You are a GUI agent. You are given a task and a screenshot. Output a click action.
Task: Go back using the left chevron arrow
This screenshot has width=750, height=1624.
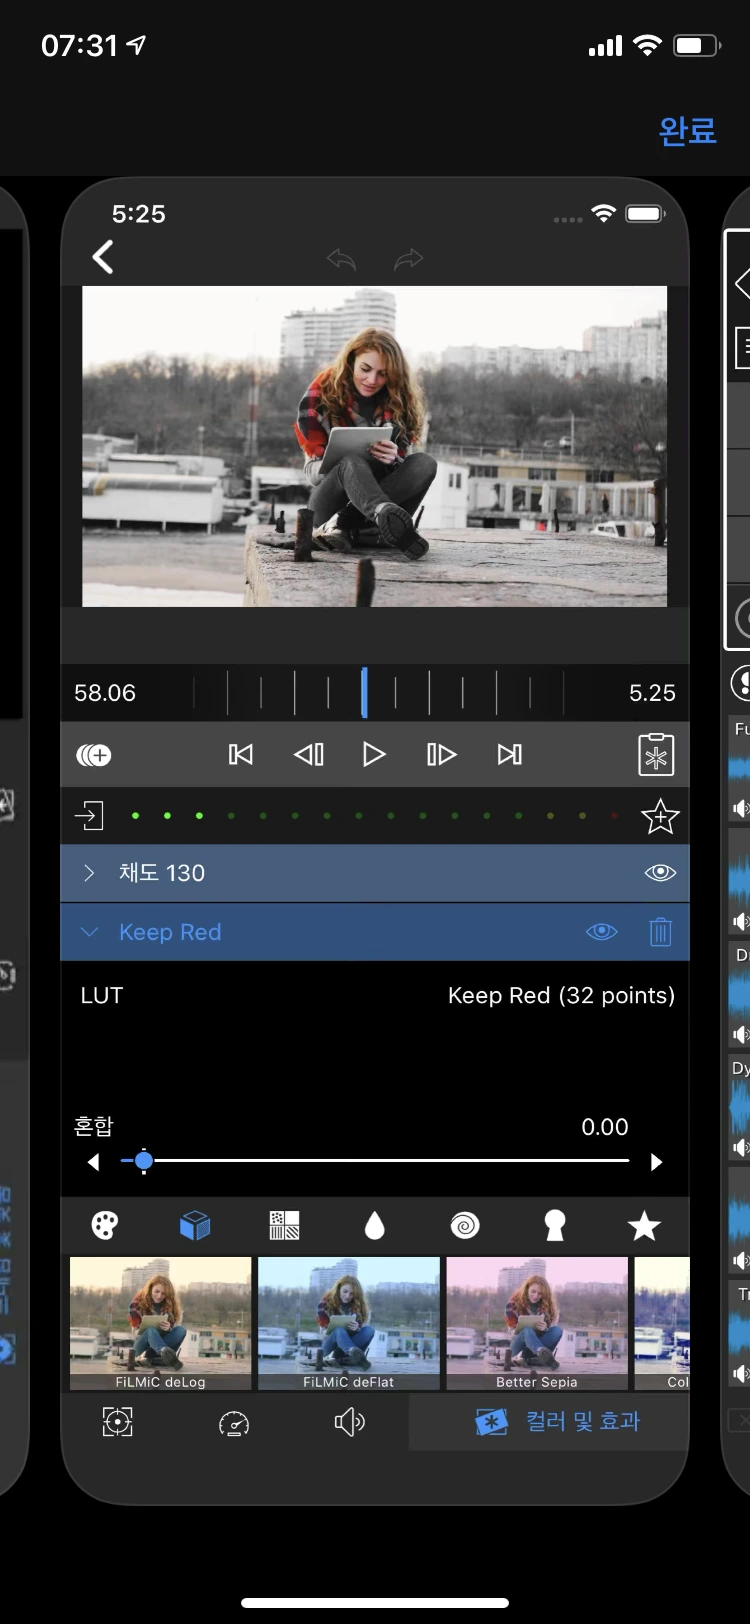tap(102, 257)
